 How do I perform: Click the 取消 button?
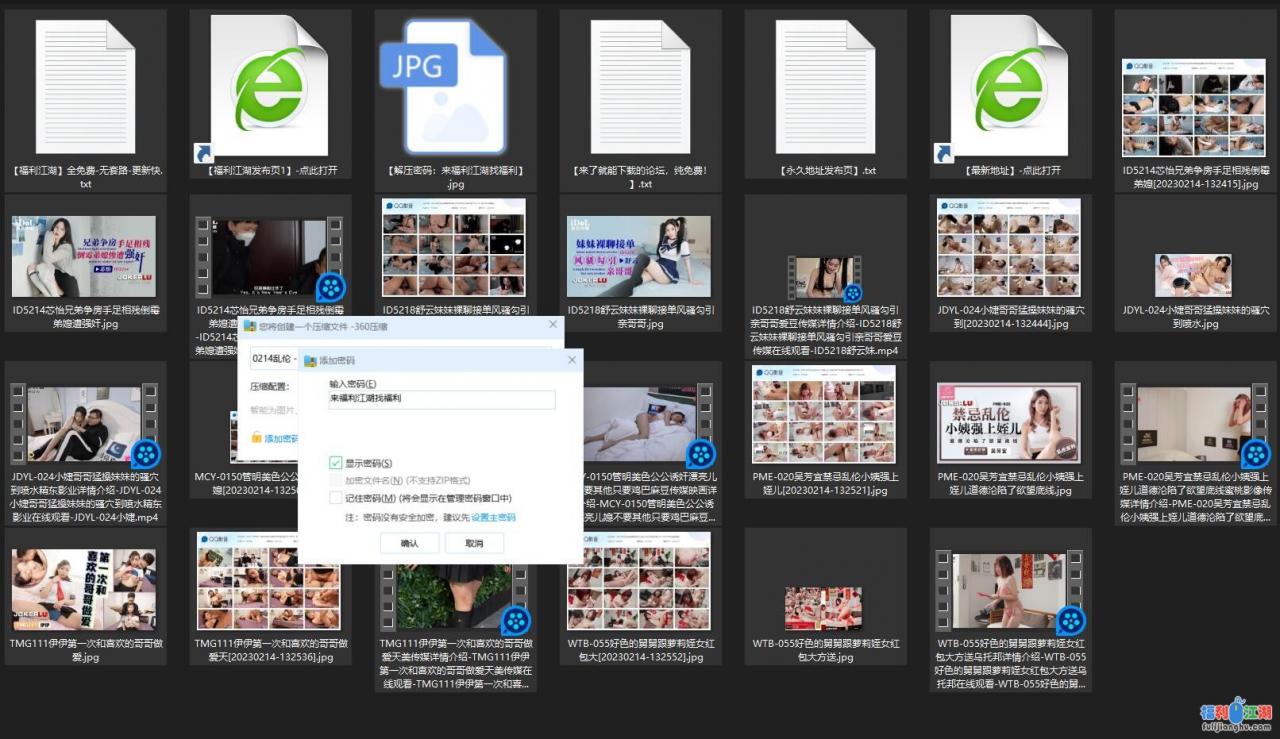(474, 543)
